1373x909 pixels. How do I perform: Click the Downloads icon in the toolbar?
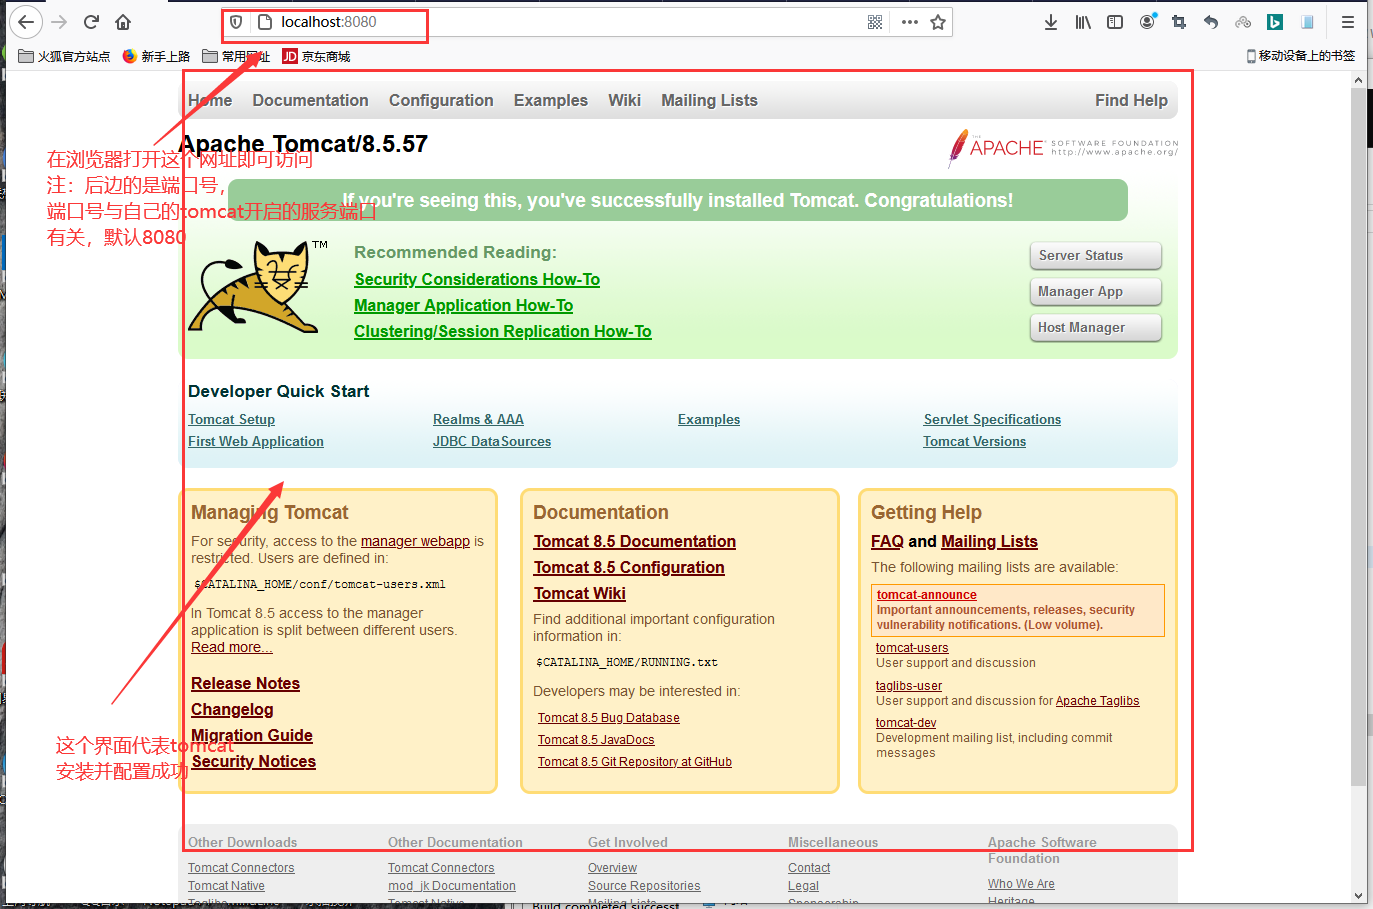click(1050, 21)
